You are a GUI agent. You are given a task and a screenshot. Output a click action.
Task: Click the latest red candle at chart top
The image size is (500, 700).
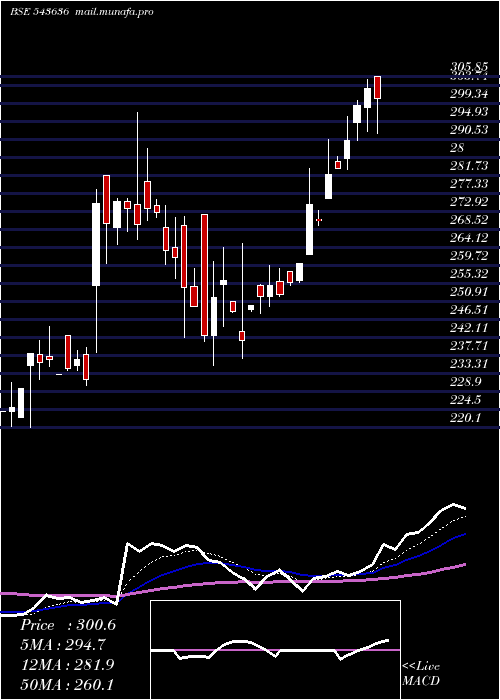point(378,88)
